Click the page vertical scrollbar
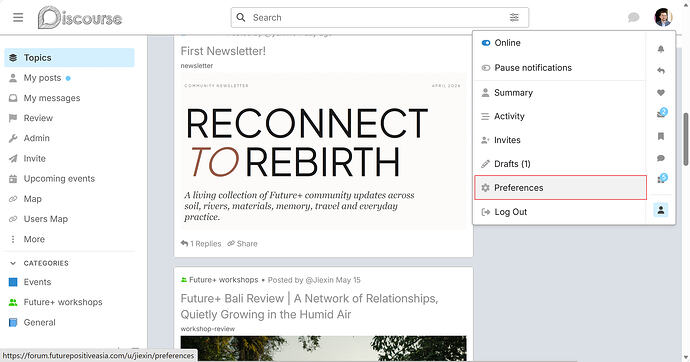The image size is (690, 362). point(686,139)
